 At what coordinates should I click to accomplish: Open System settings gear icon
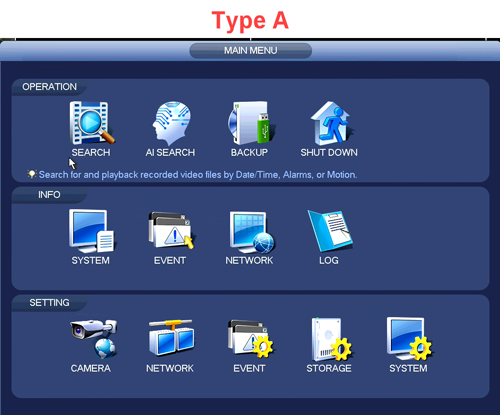(x=409, y=339)
